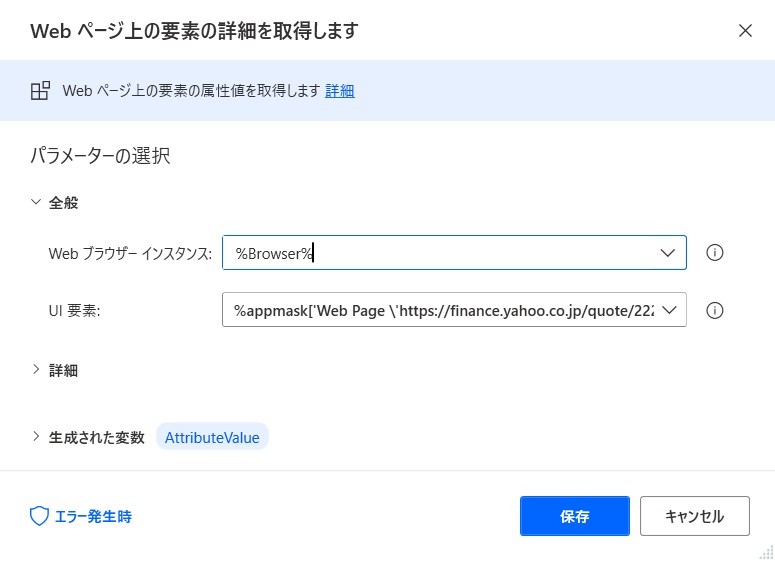Screen dimensions: 775x561
Task: Click the 保存 button
Action: (x=574, y=516)
